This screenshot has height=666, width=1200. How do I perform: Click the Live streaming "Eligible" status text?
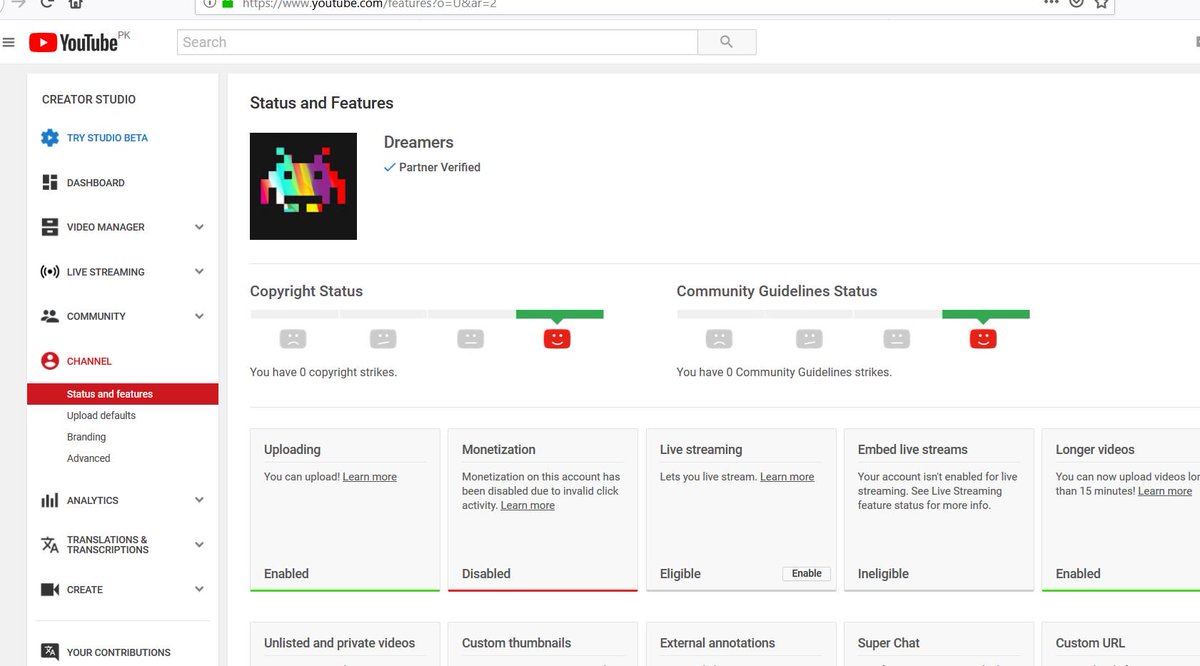tap(680, 574)
